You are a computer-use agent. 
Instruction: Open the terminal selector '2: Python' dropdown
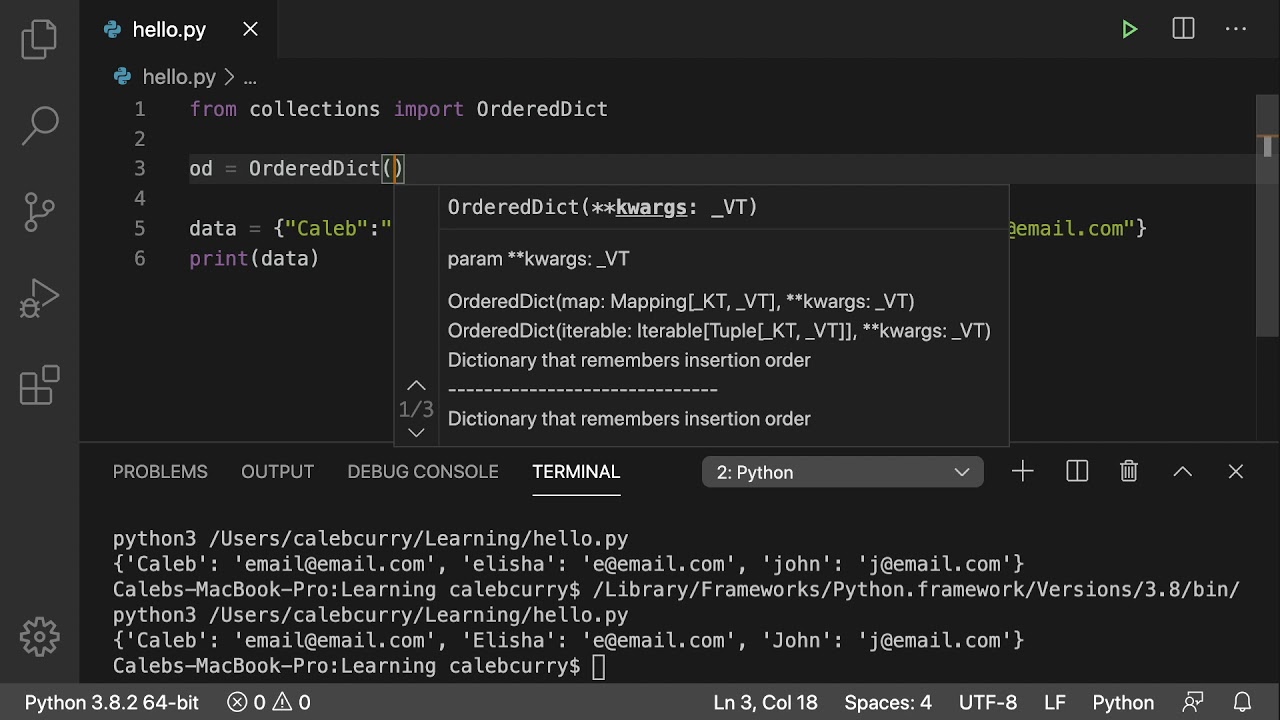[843, 472]
